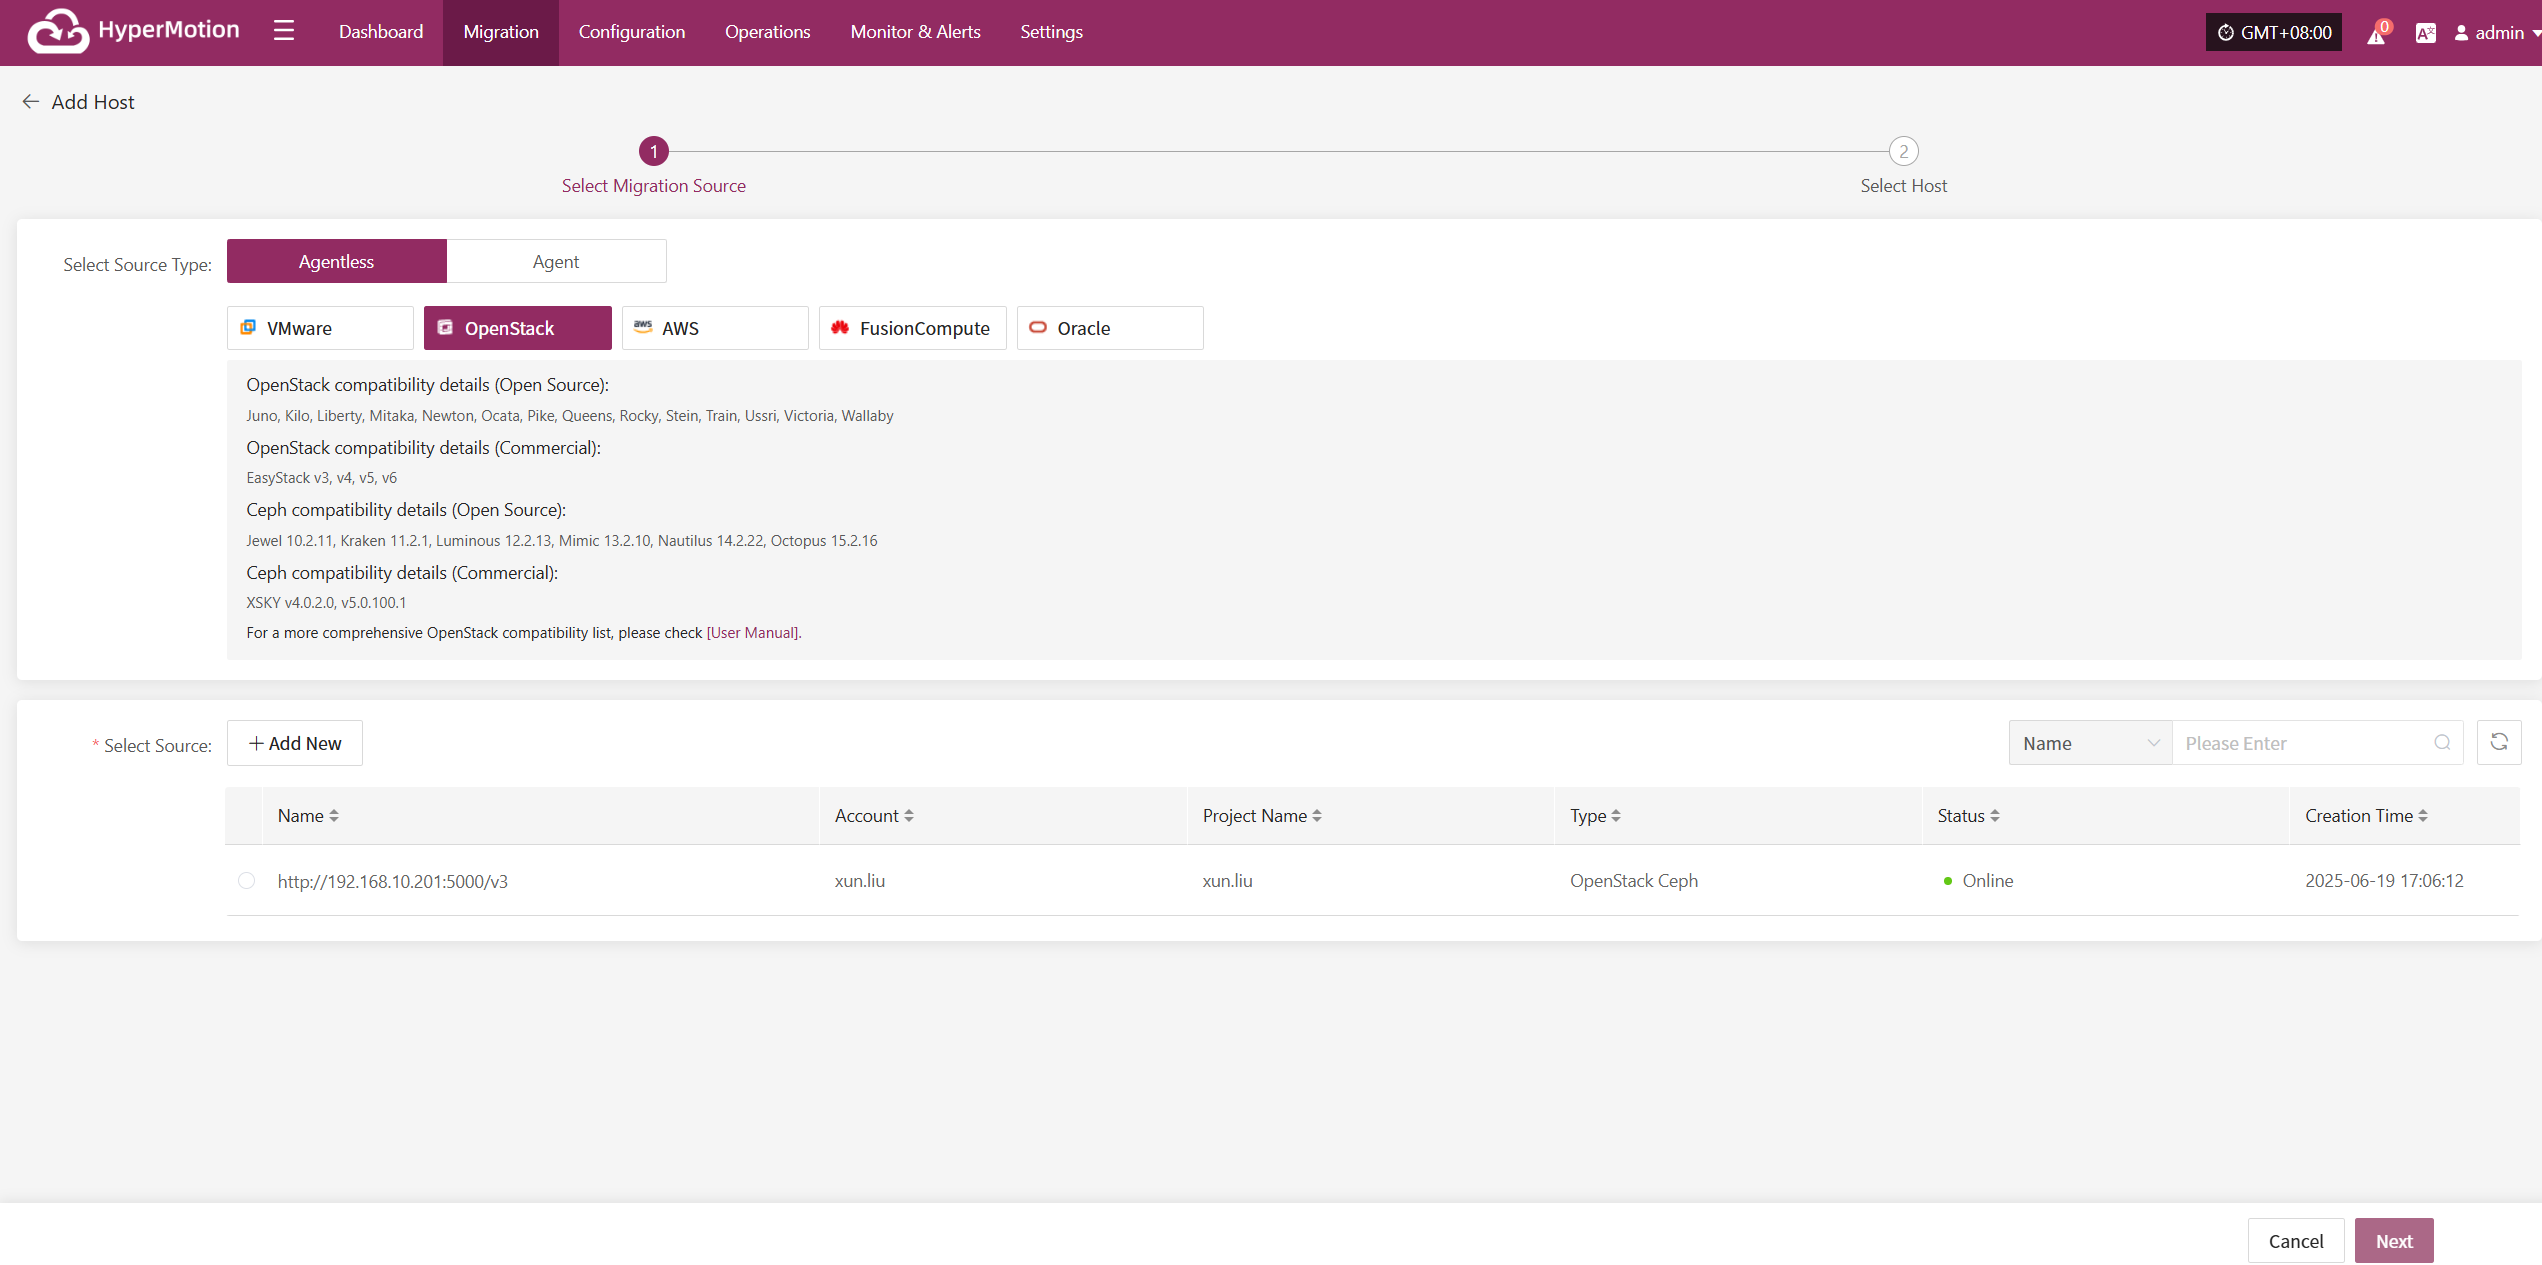This screenshot has width=2542, height=1265.
Task: Open the Migration menu
Action: [x=501, y=32]
